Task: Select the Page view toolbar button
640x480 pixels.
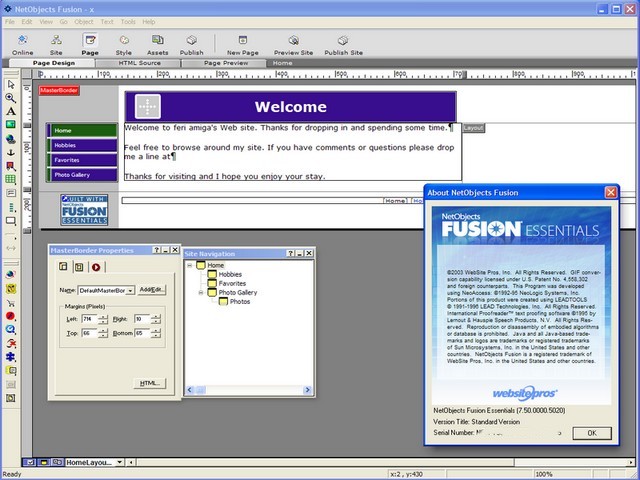Action: pos(90,44)
